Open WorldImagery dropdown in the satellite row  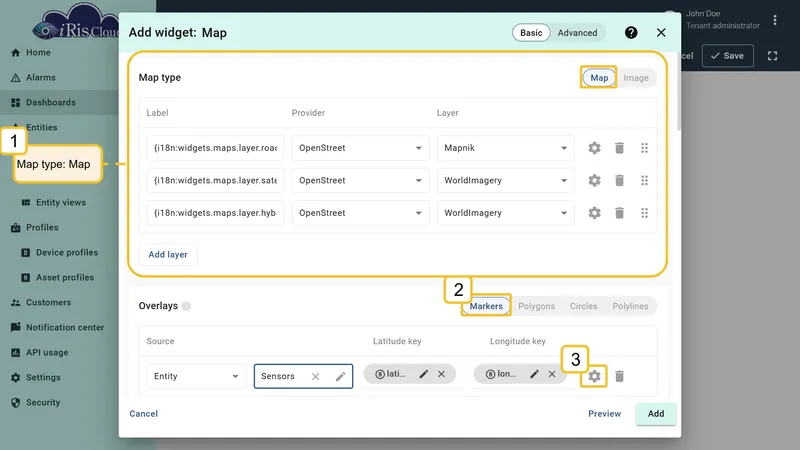pyautogui.click(x=506, y=181)
